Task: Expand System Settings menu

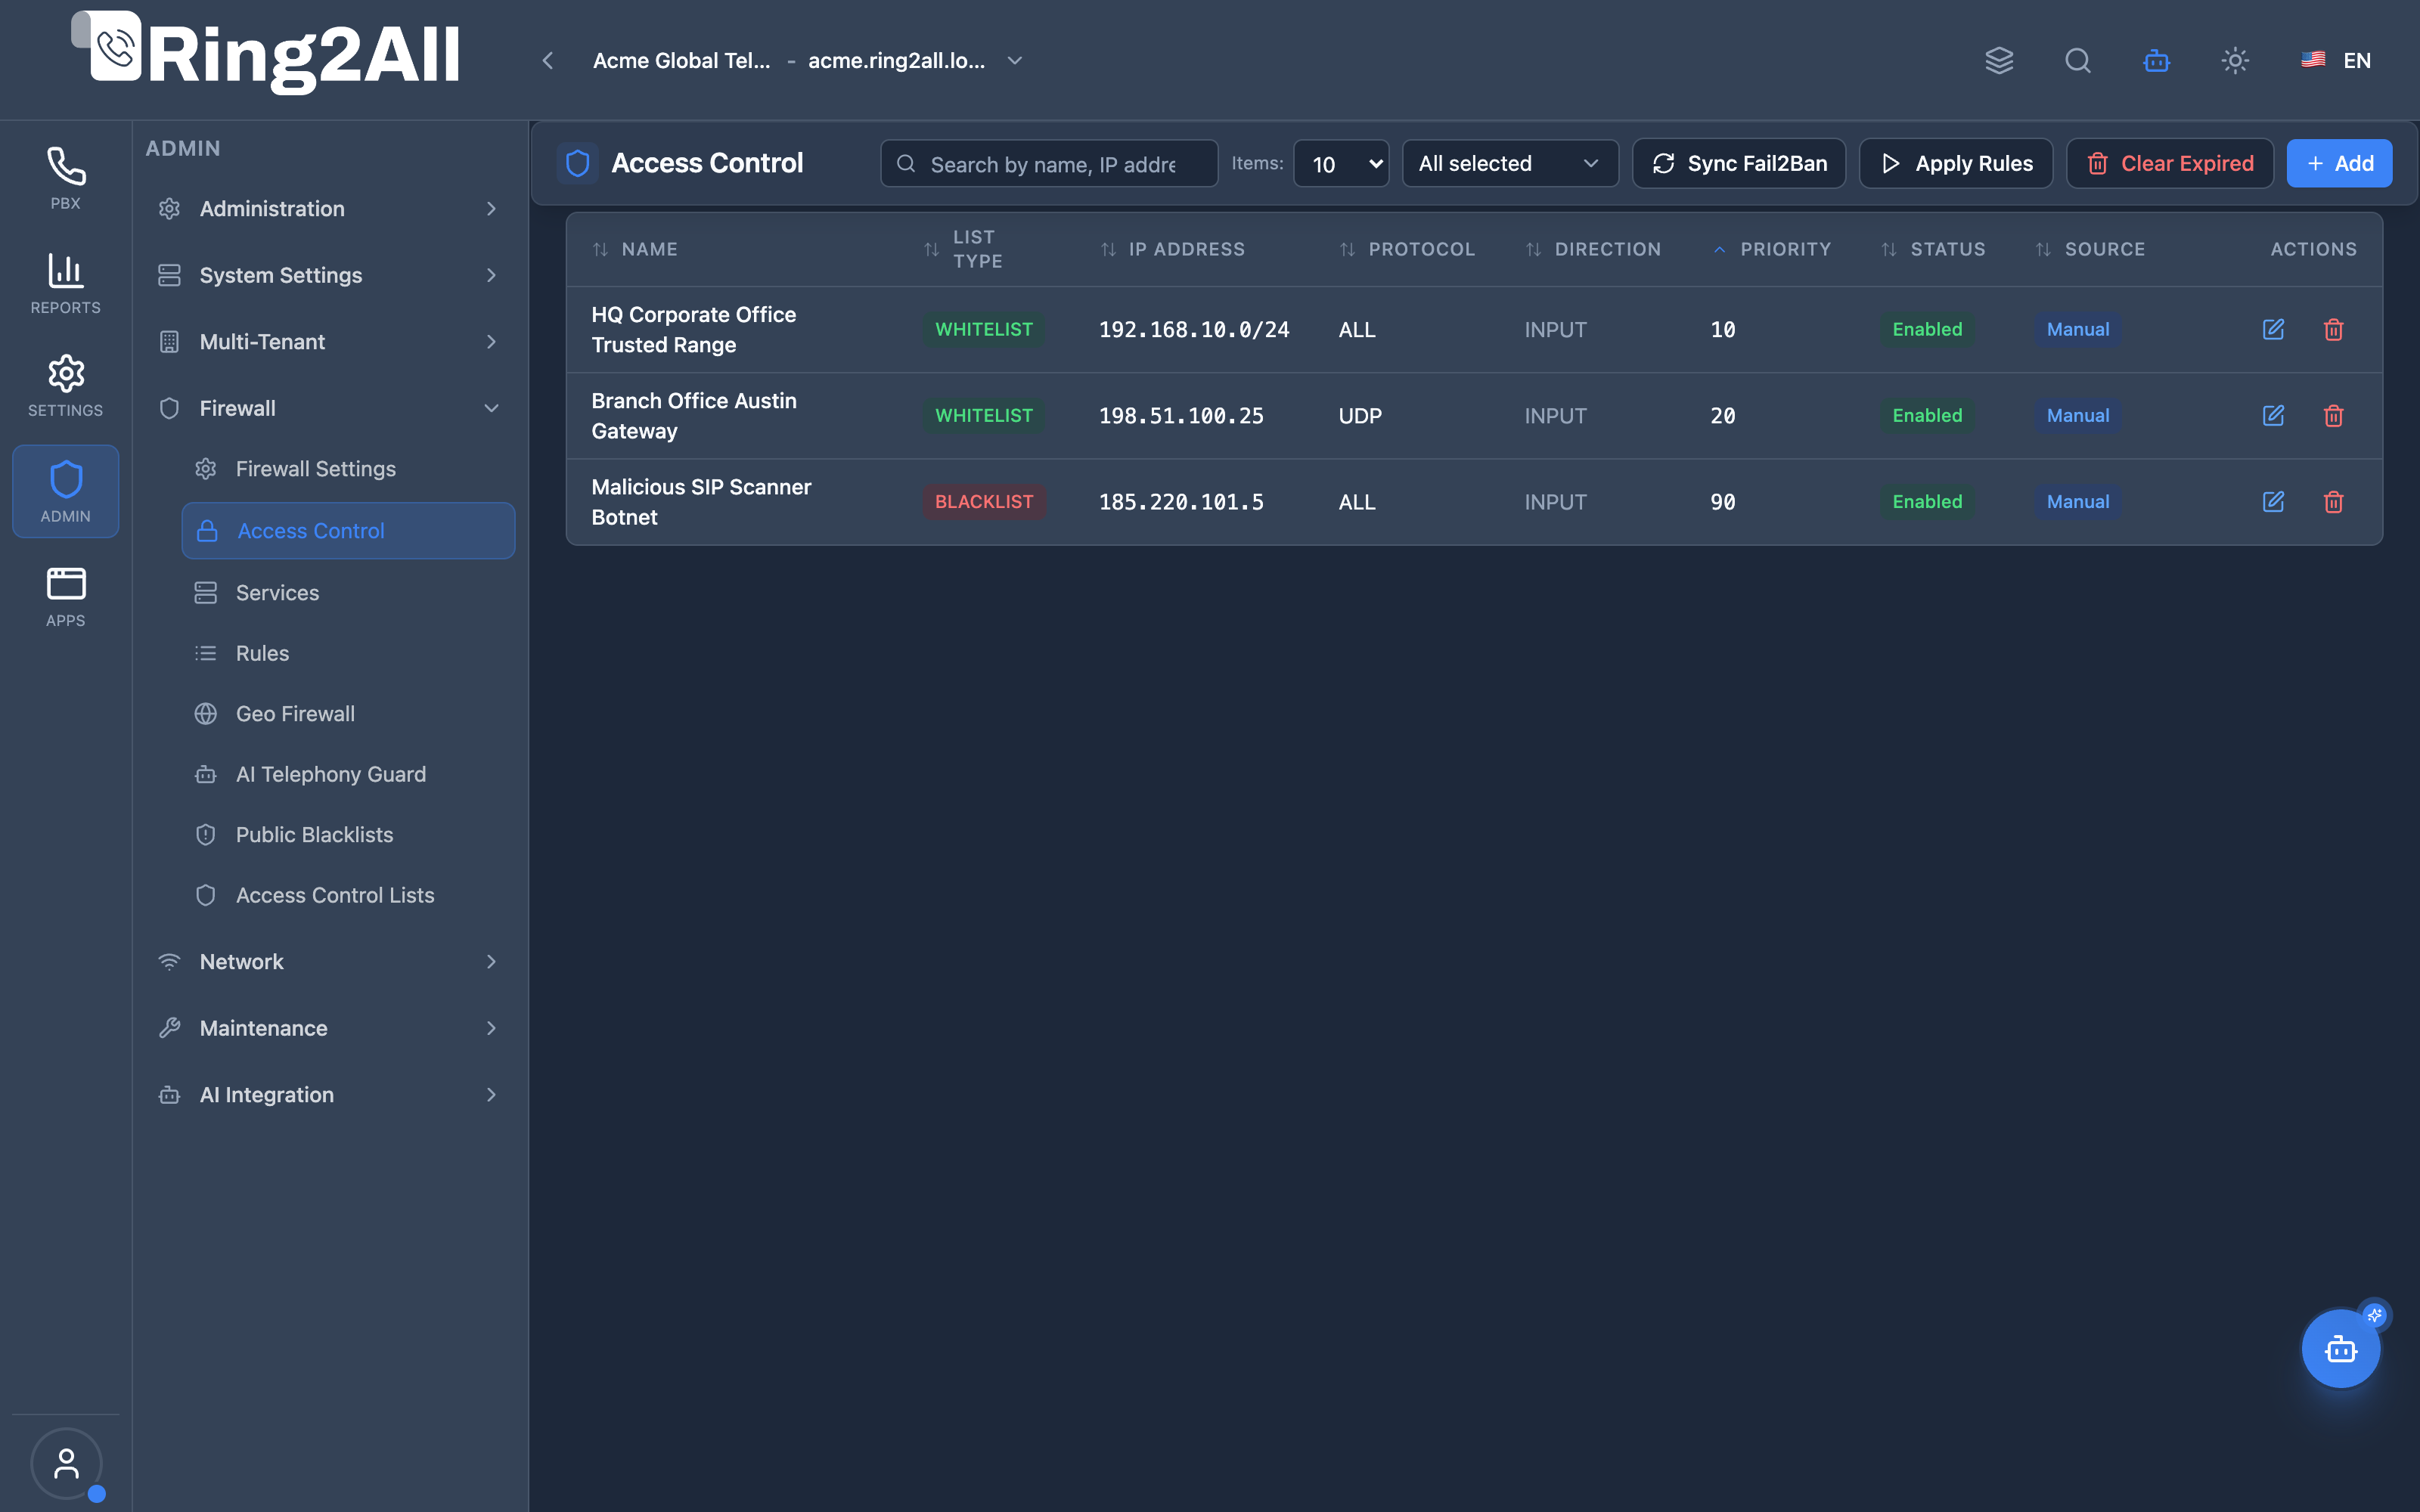Action: (x=328, y=275)
